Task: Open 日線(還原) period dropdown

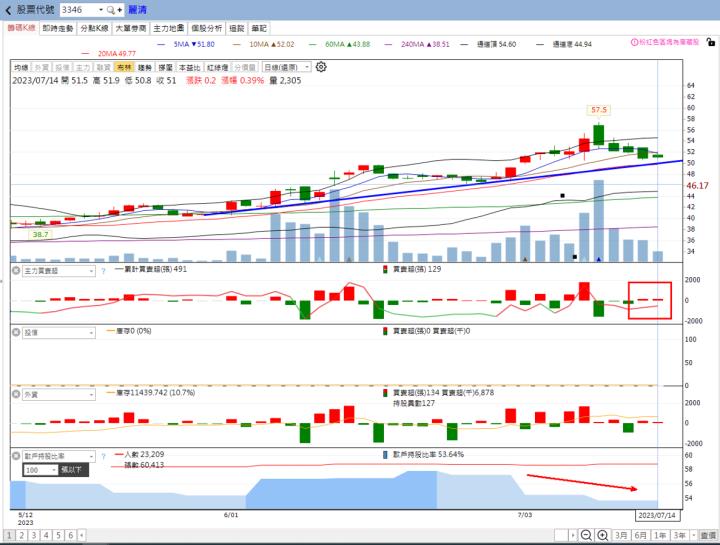Action: [287, 67]
